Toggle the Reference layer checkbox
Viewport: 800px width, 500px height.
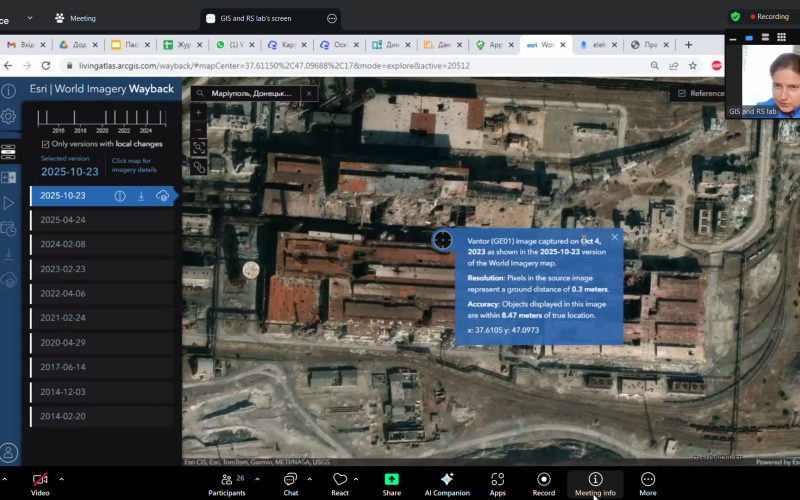click(682, 93)
